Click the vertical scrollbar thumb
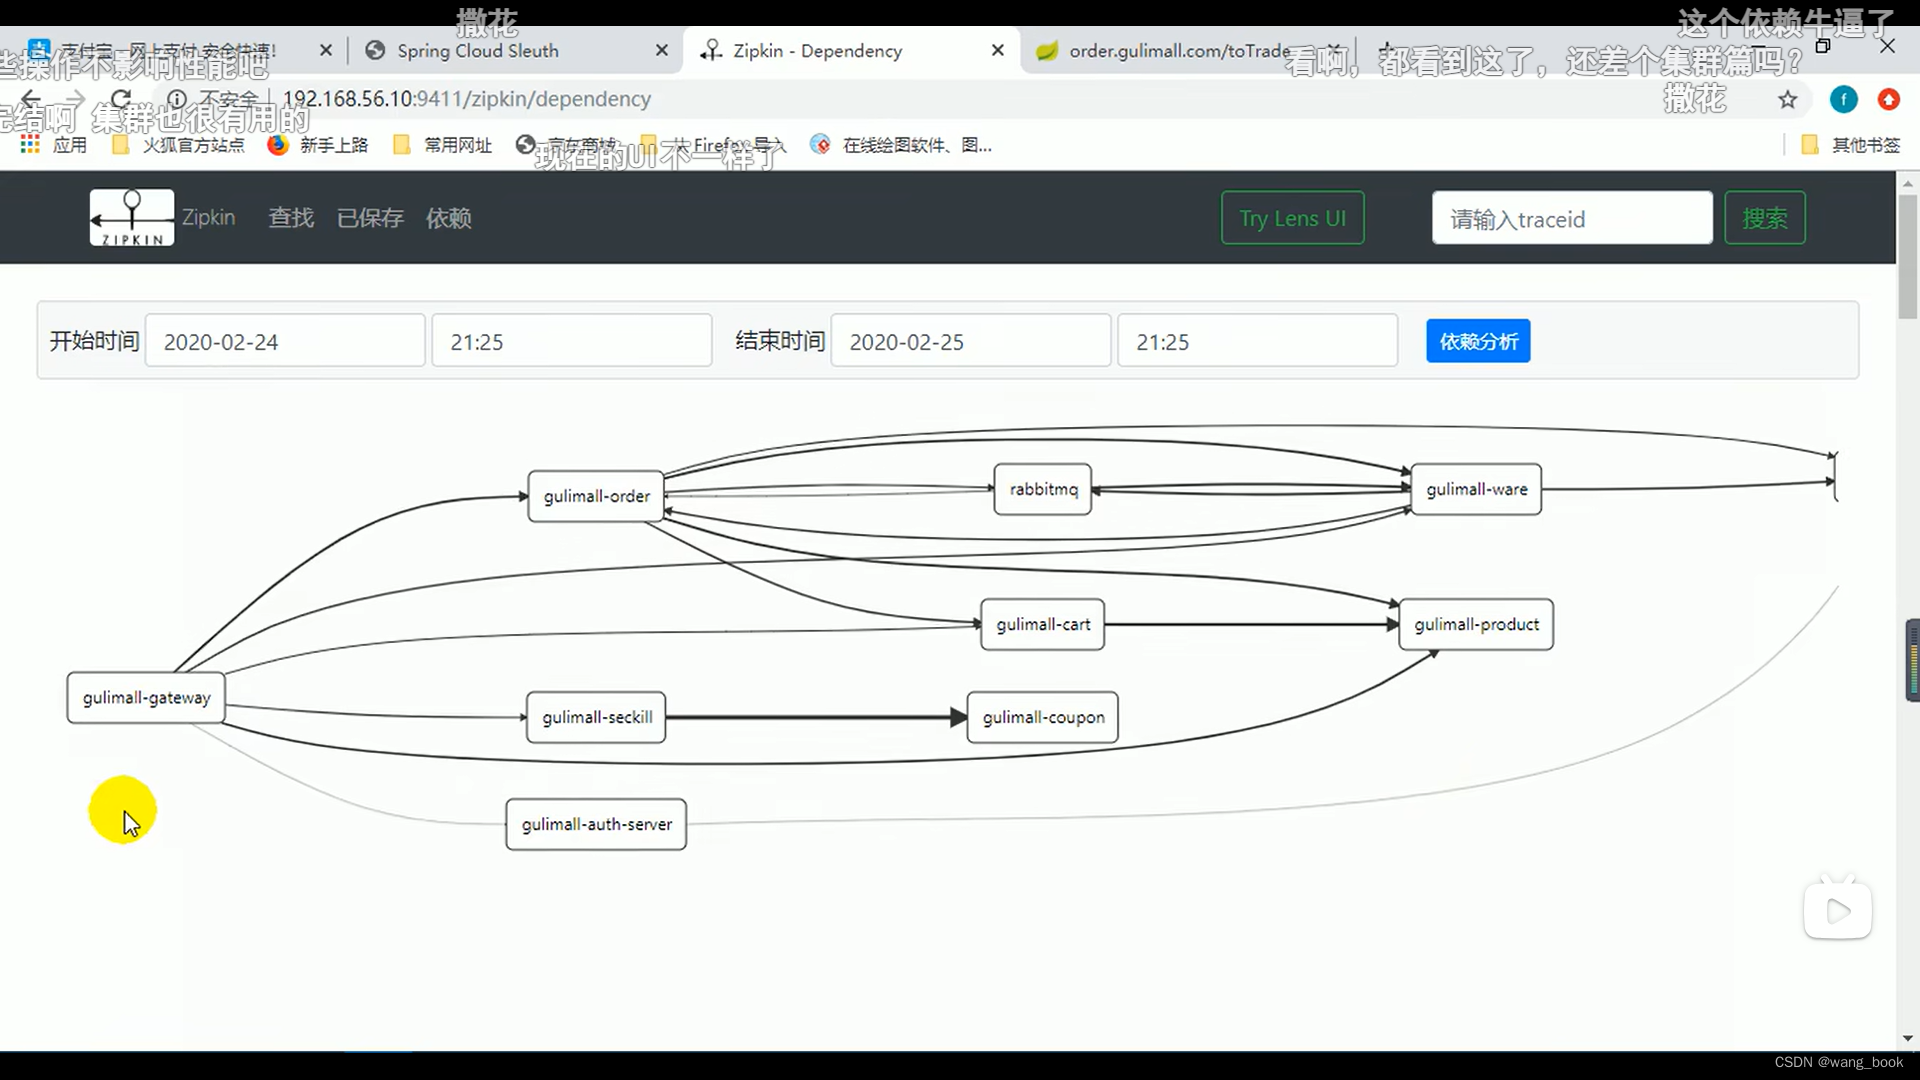The image size is (1920, 1080). (x=1908, y=256)
